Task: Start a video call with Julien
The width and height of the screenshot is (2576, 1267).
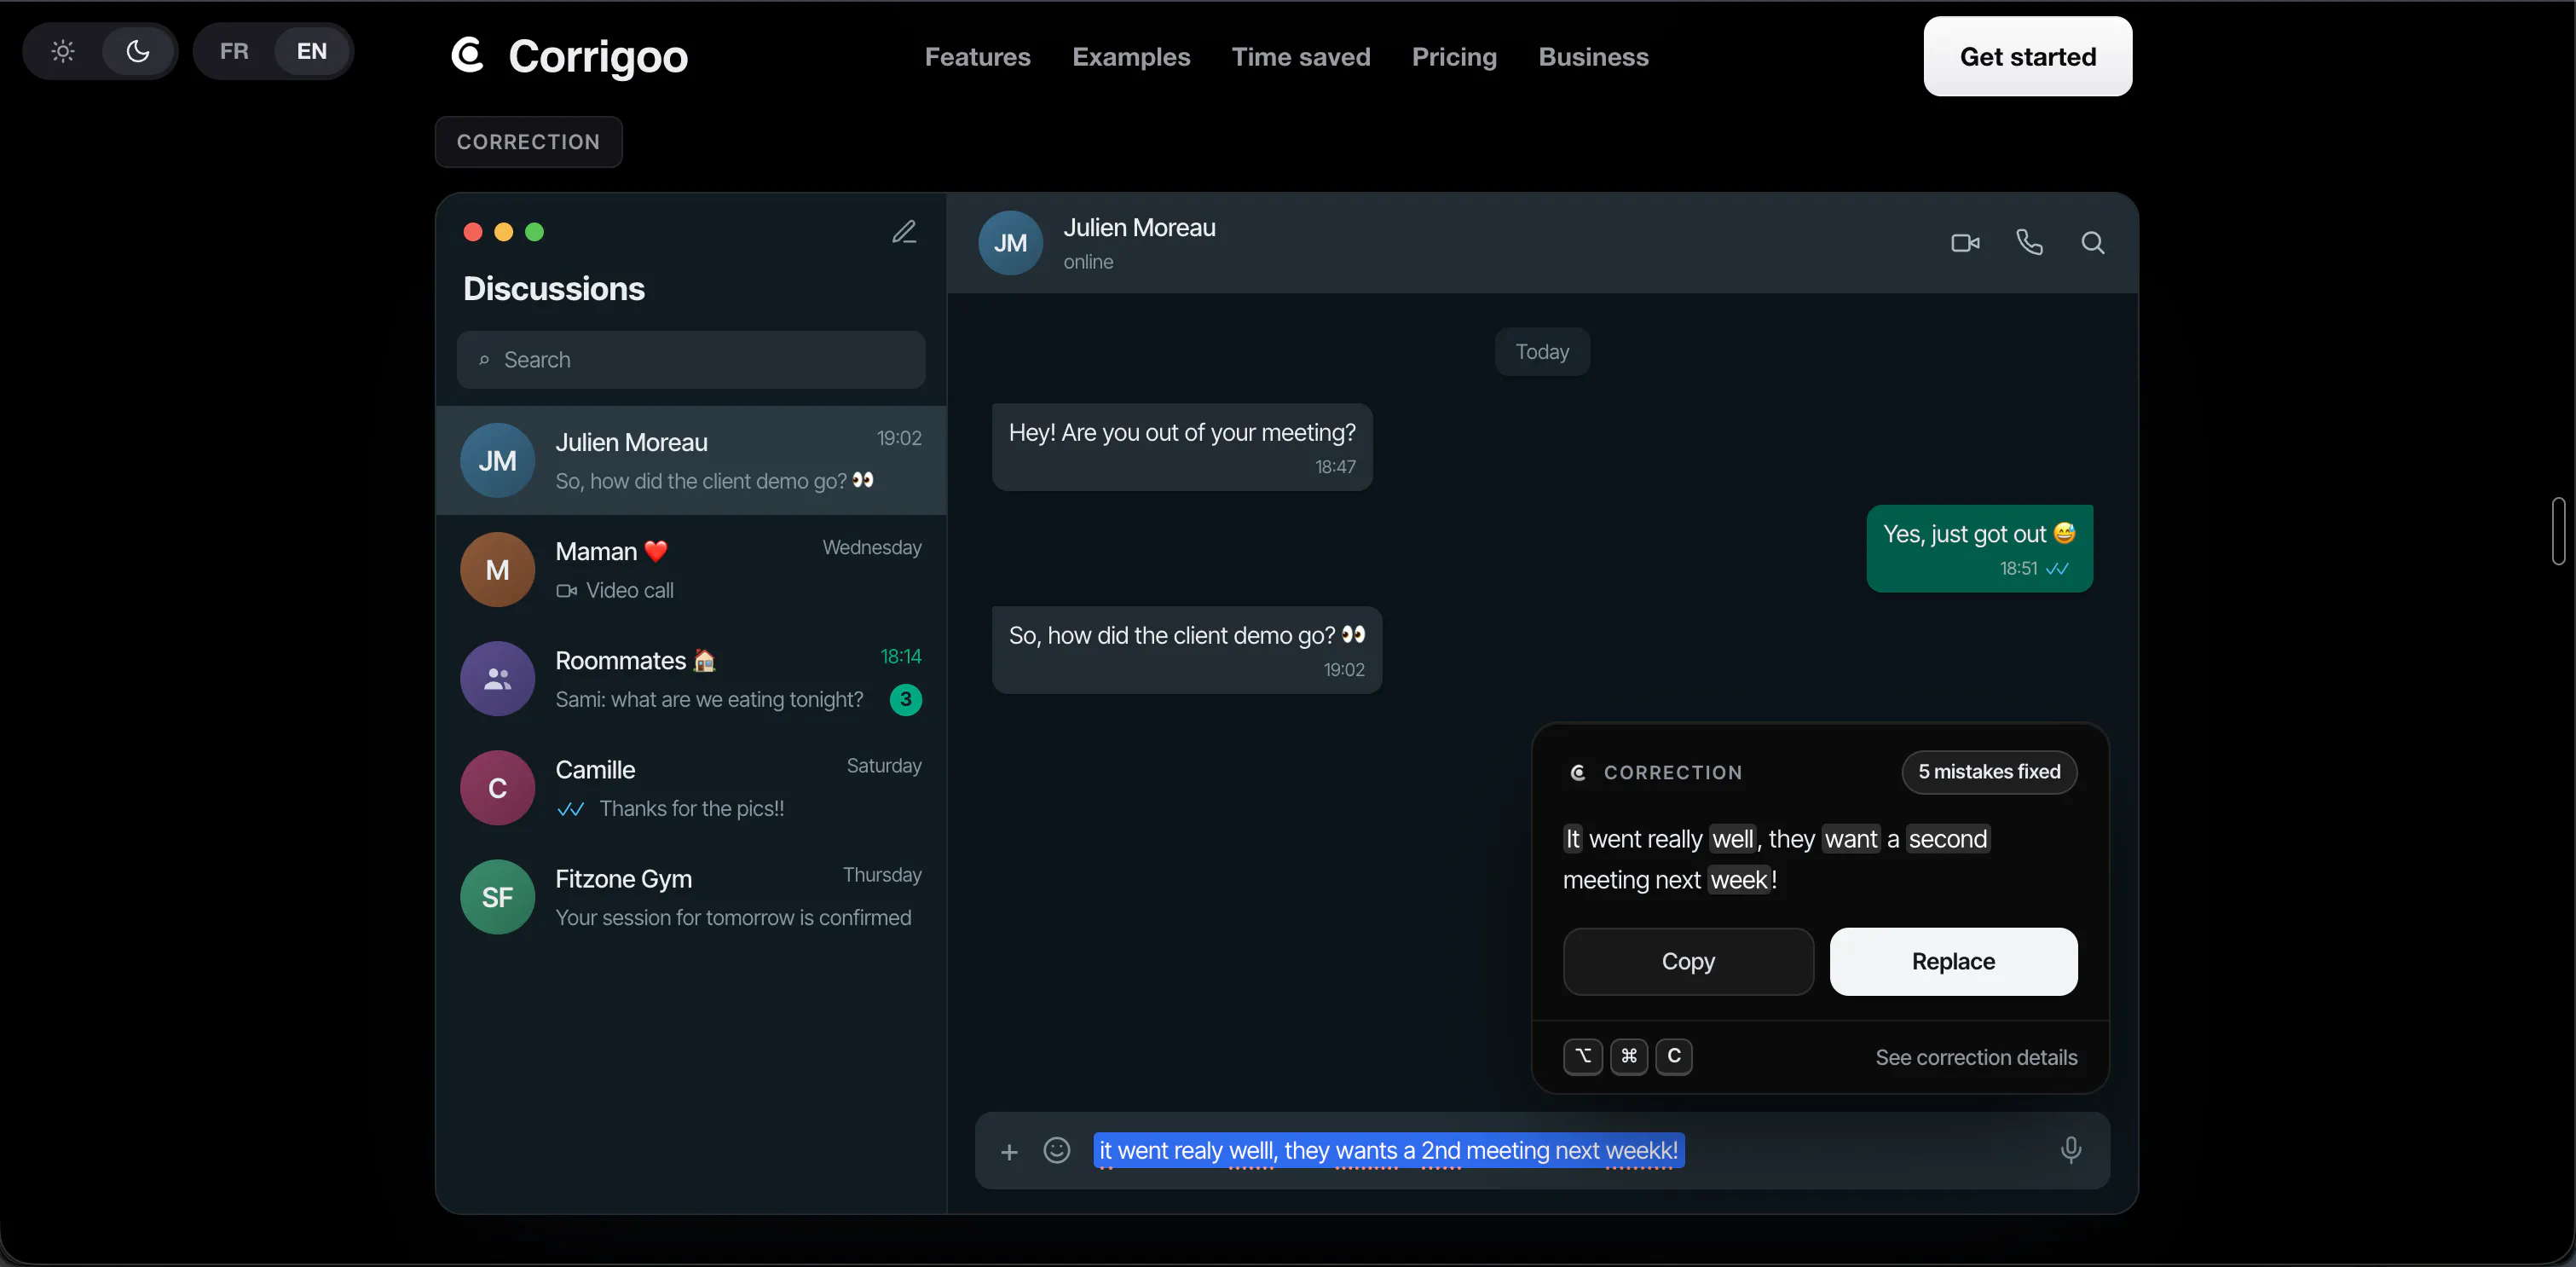Action: tap(1965, 243)
